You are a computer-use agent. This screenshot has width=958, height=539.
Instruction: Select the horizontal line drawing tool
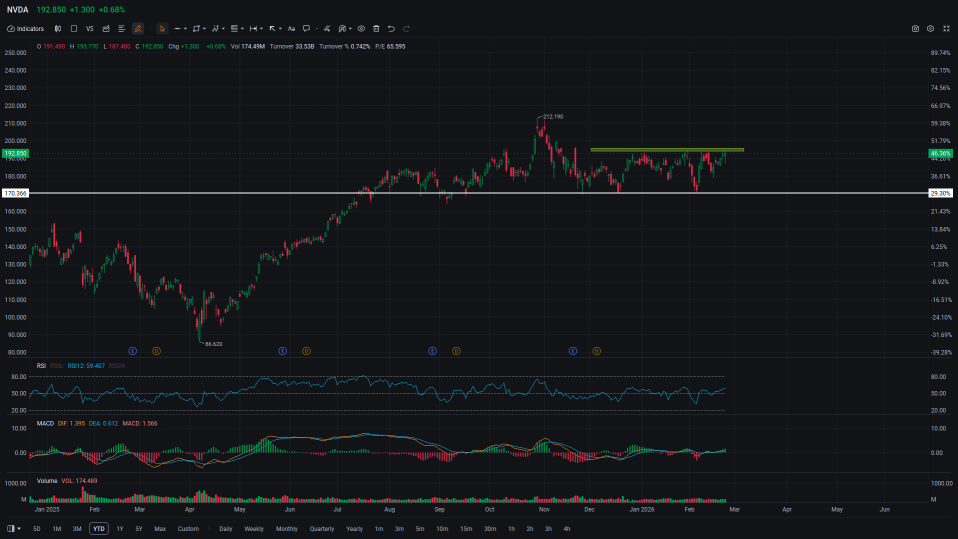177,29
